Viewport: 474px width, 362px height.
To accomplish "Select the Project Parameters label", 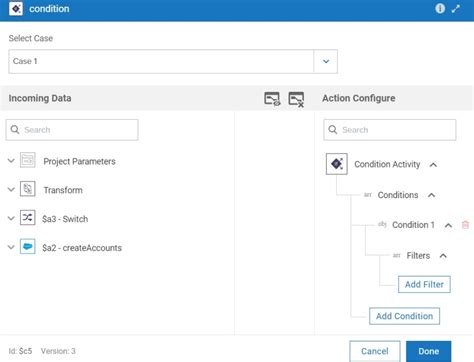I will 79,161.
